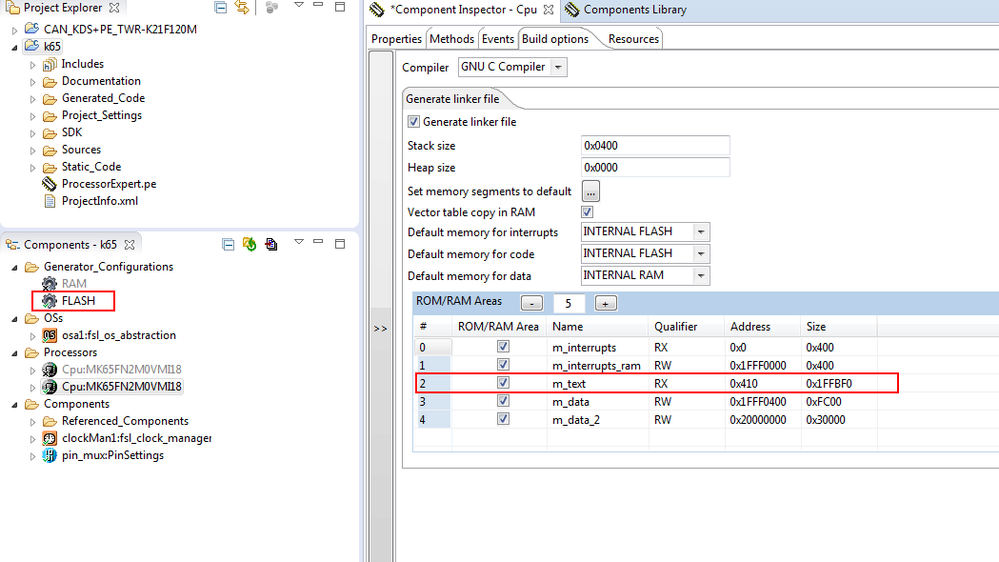The width and height of the screenshot is (999, 562).
Task: Switch to the Properties tab
Action: point(396,39)
